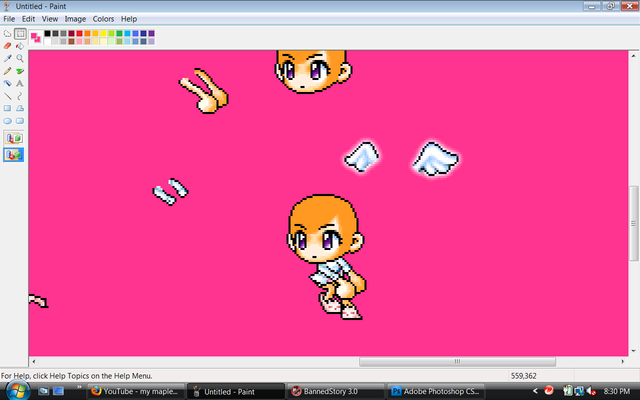640x400 pixels.
Task: Select the Rounded Rectangle tool
Action: click(20, 121)
